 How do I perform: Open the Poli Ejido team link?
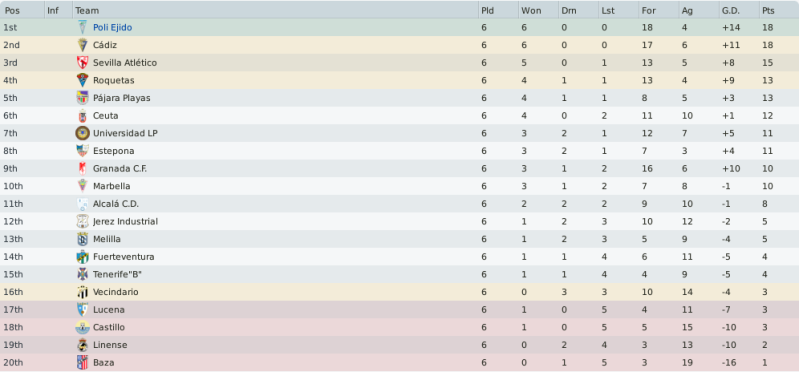(112, 28)
